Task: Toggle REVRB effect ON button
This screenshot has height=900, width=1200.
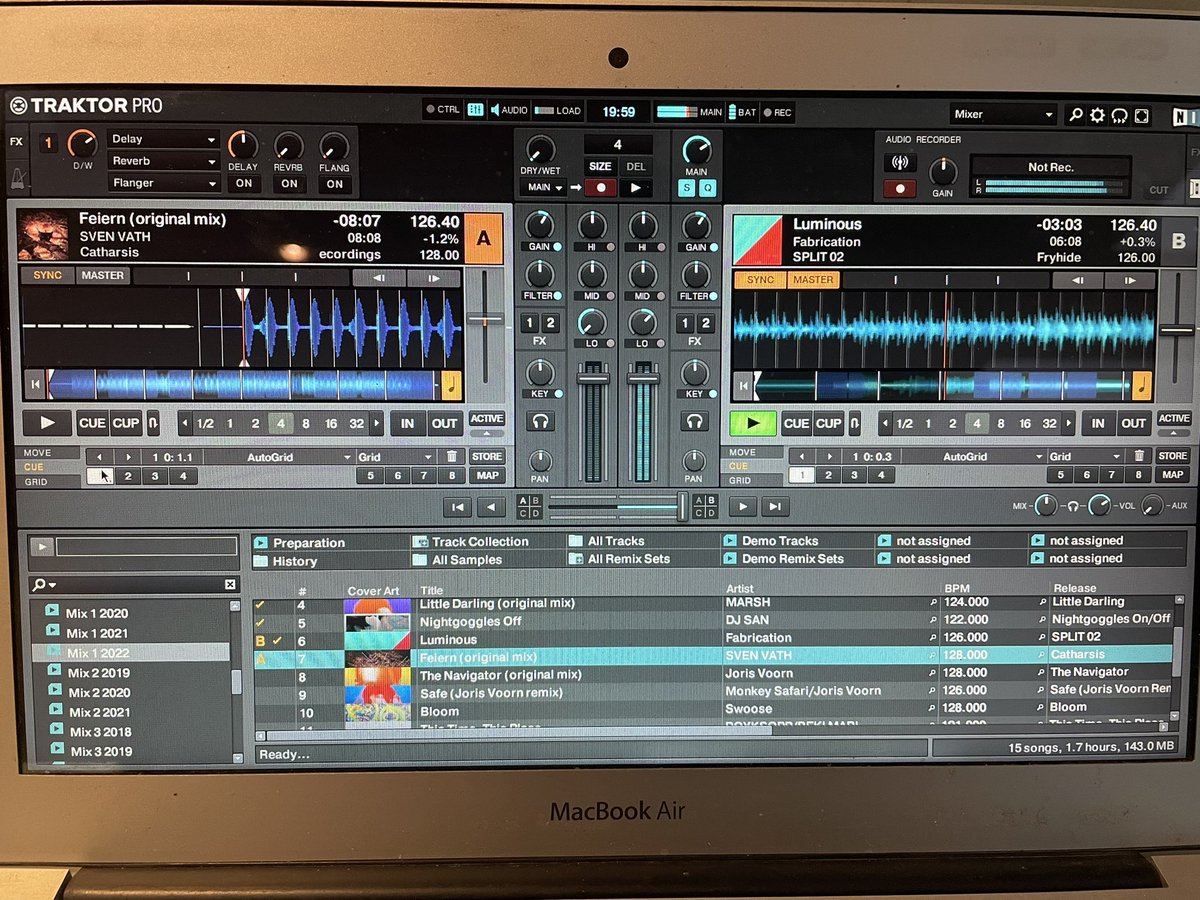Action: 289,184
